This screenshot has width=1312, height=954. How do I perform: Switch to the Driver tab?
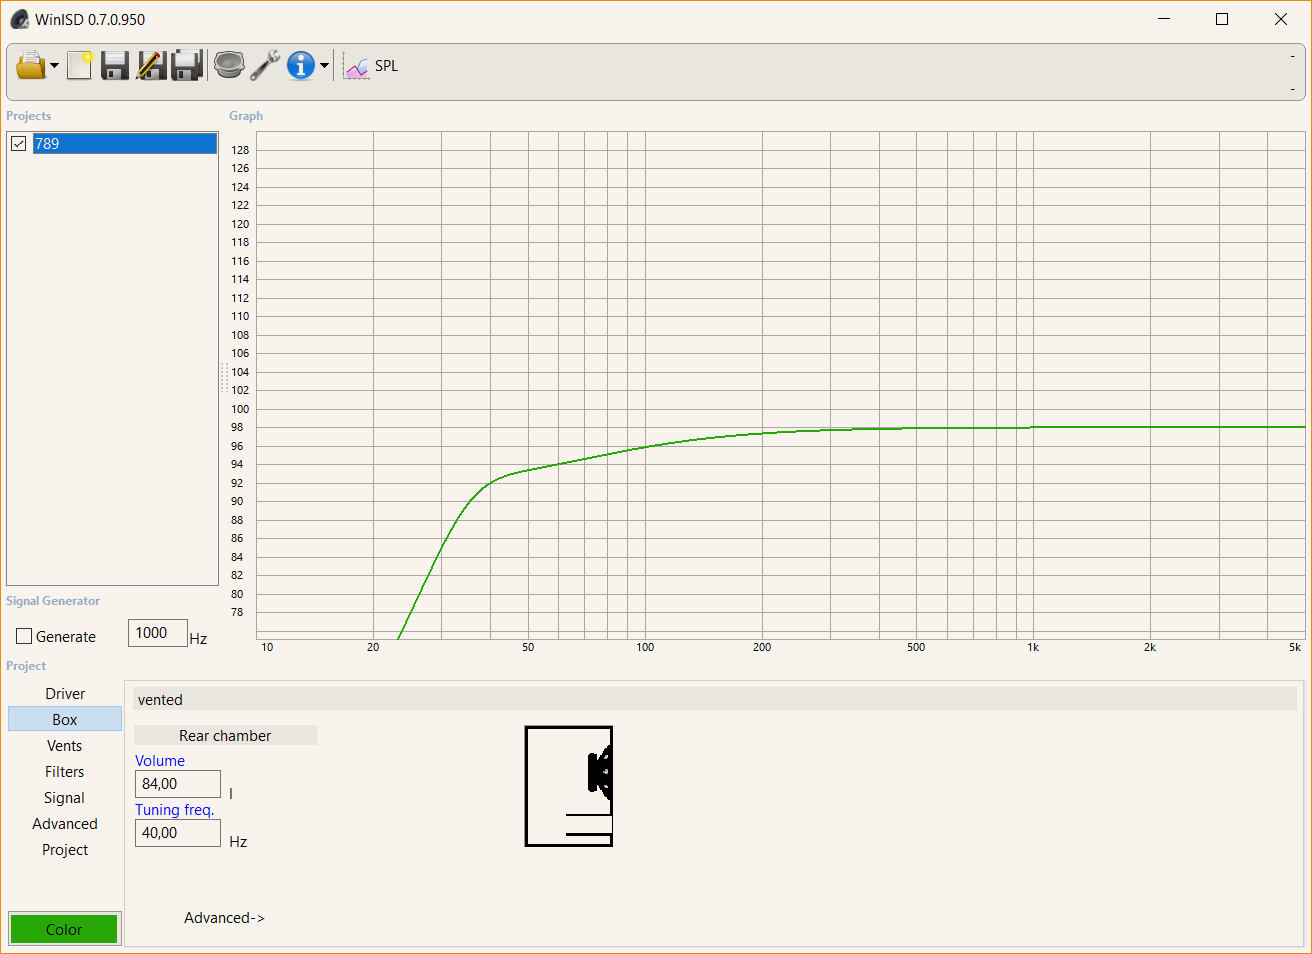[65, 694]
